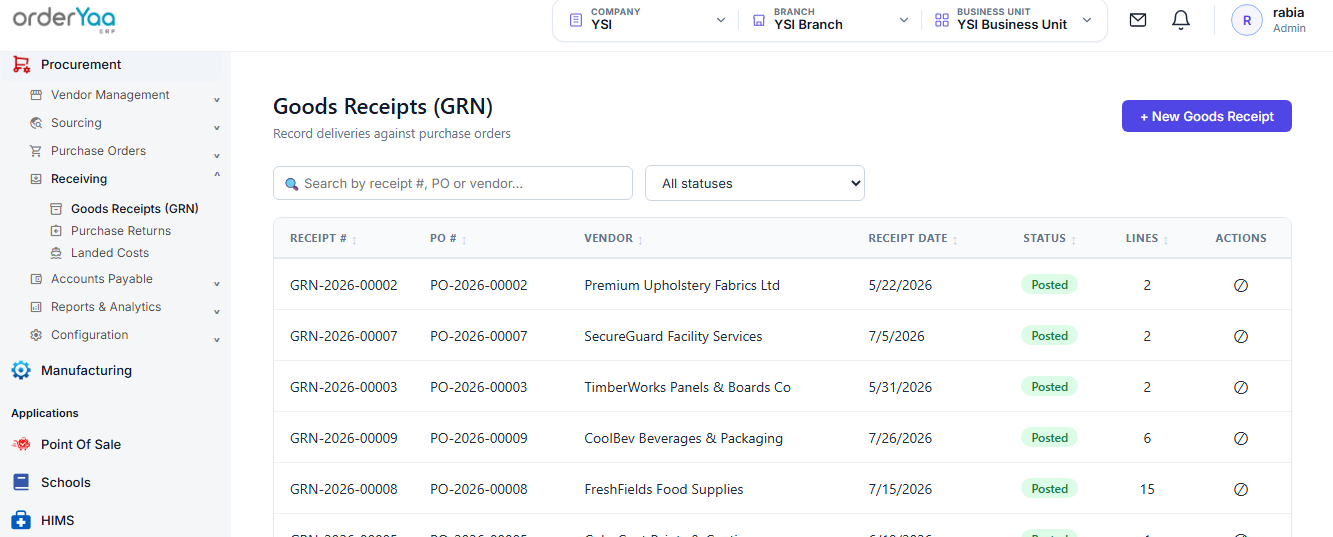Click the action icon for GRN-2026-00007

coord(1241,336)
